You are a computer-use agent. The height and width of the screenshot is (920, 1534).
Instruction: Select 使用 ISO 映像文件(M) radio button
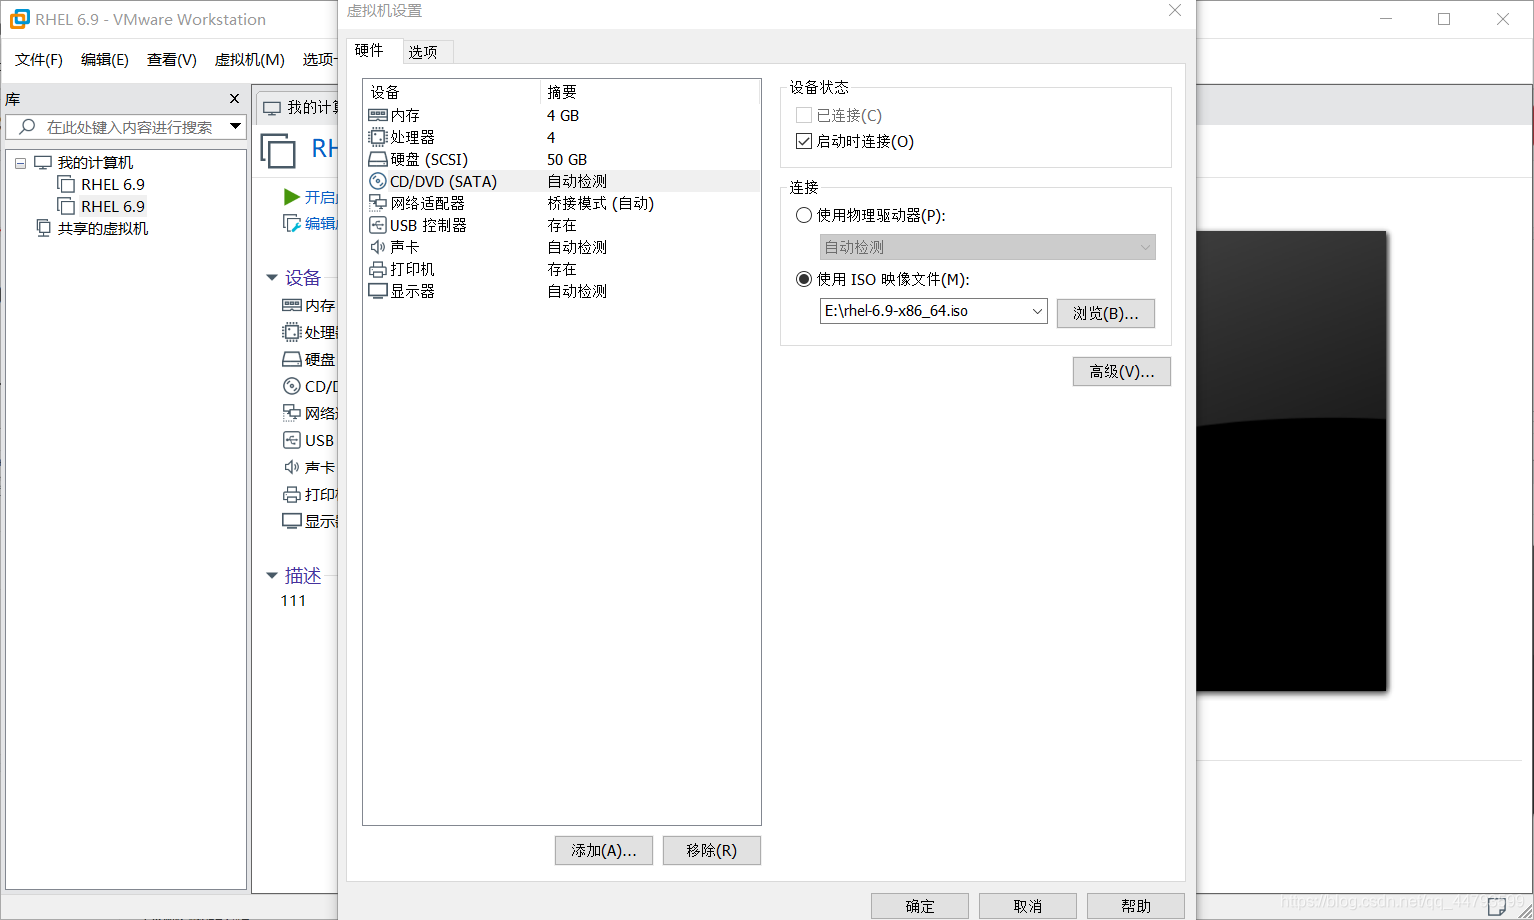(x=803, y=279)
